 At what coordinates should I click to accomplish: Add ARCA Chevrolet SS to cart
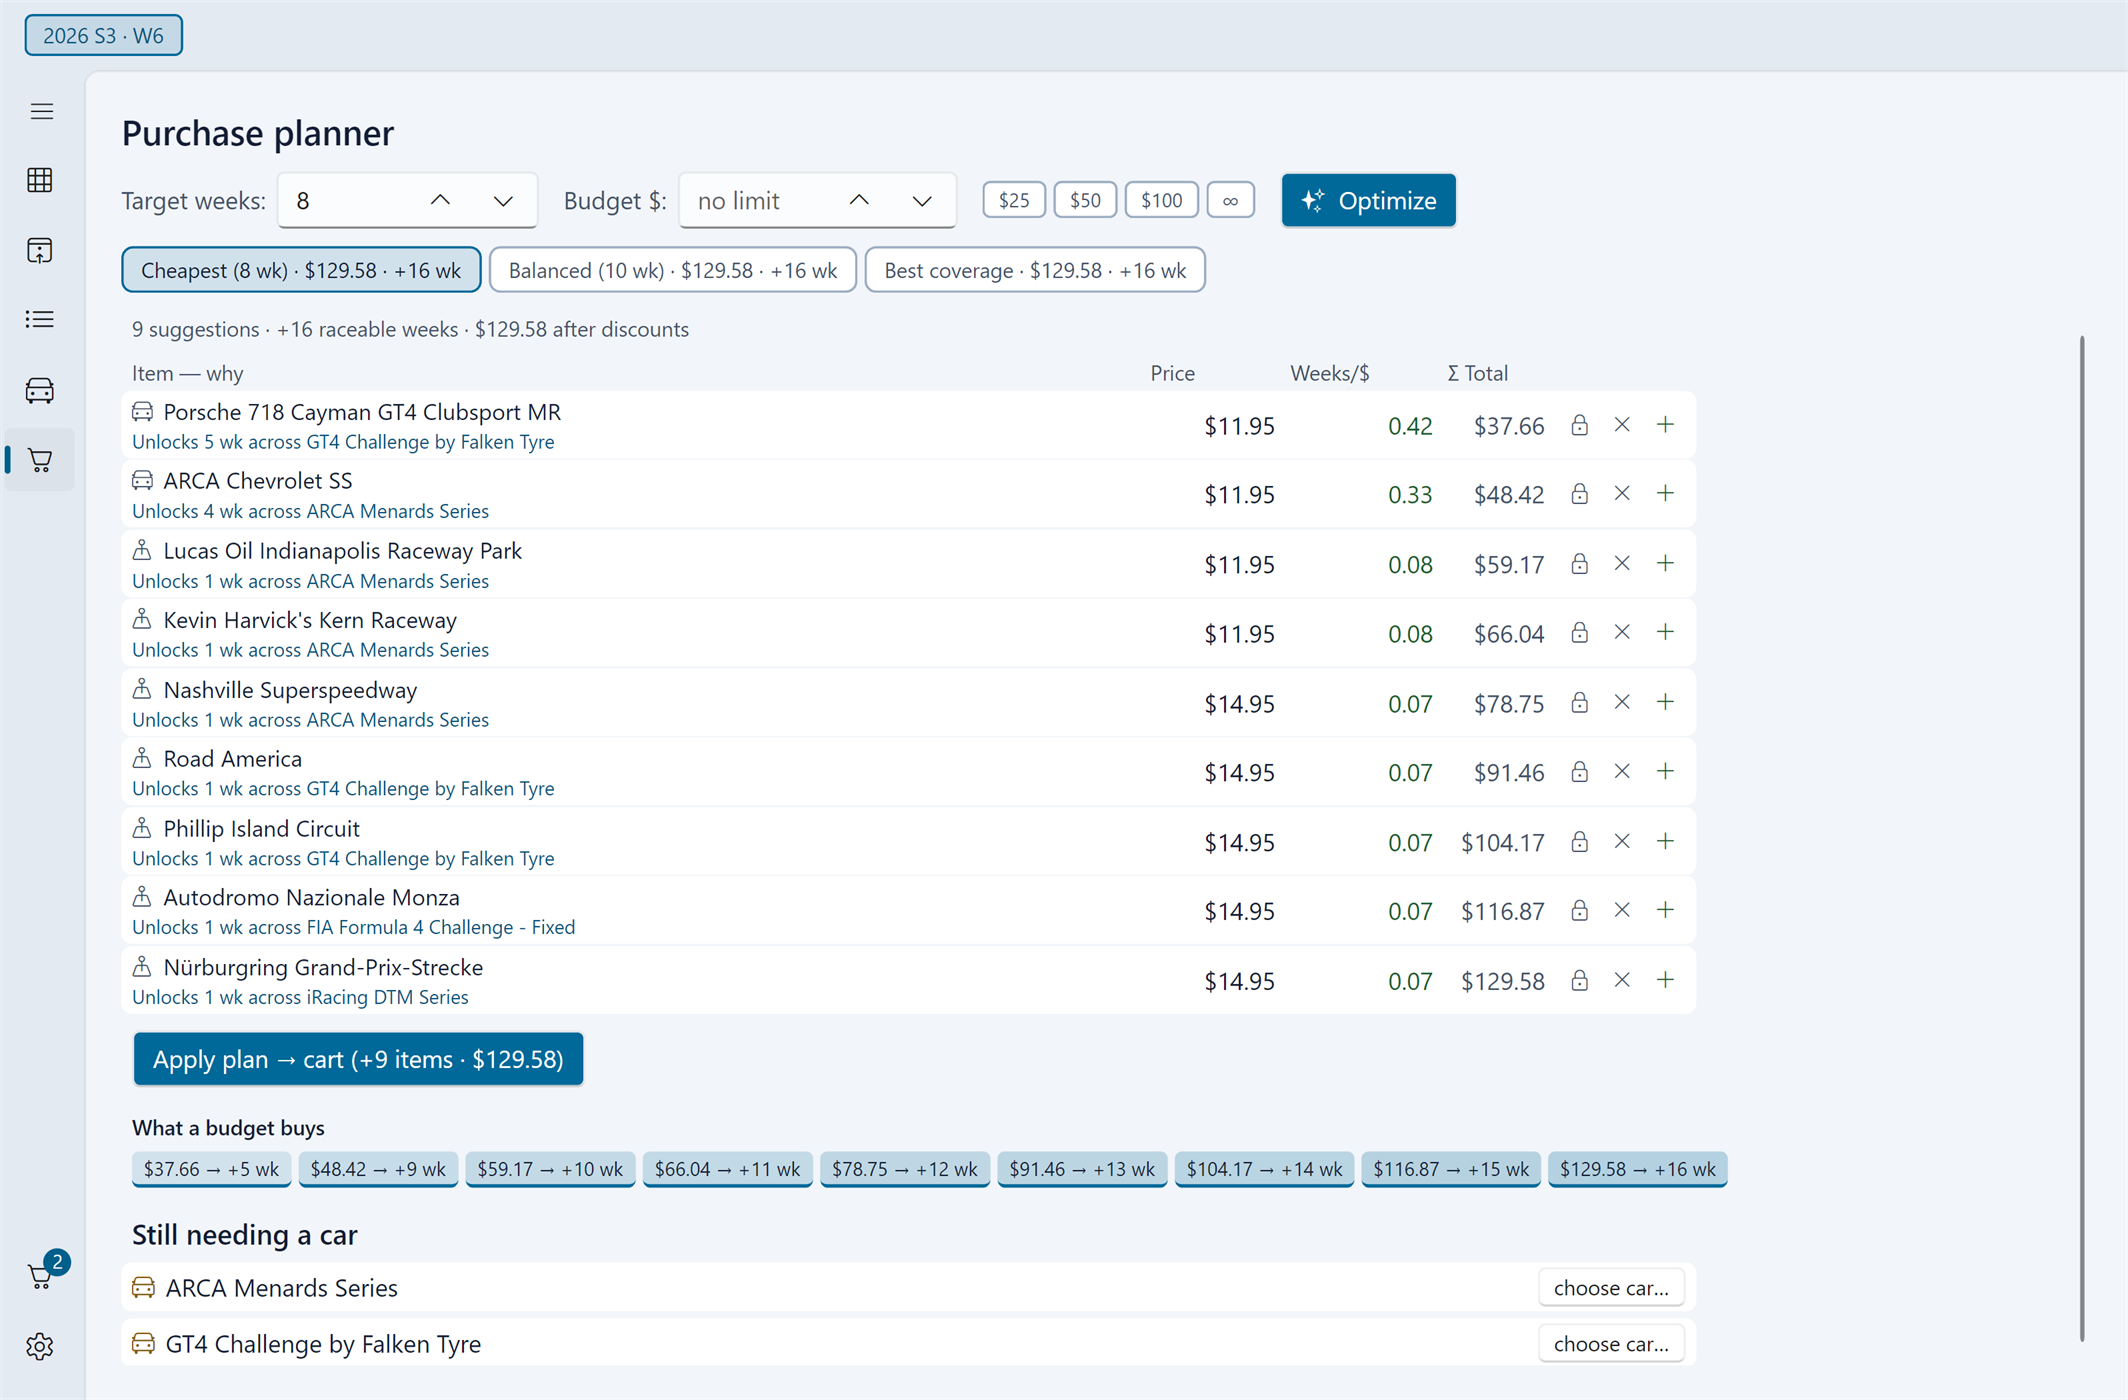click(x=1665, y=494)
